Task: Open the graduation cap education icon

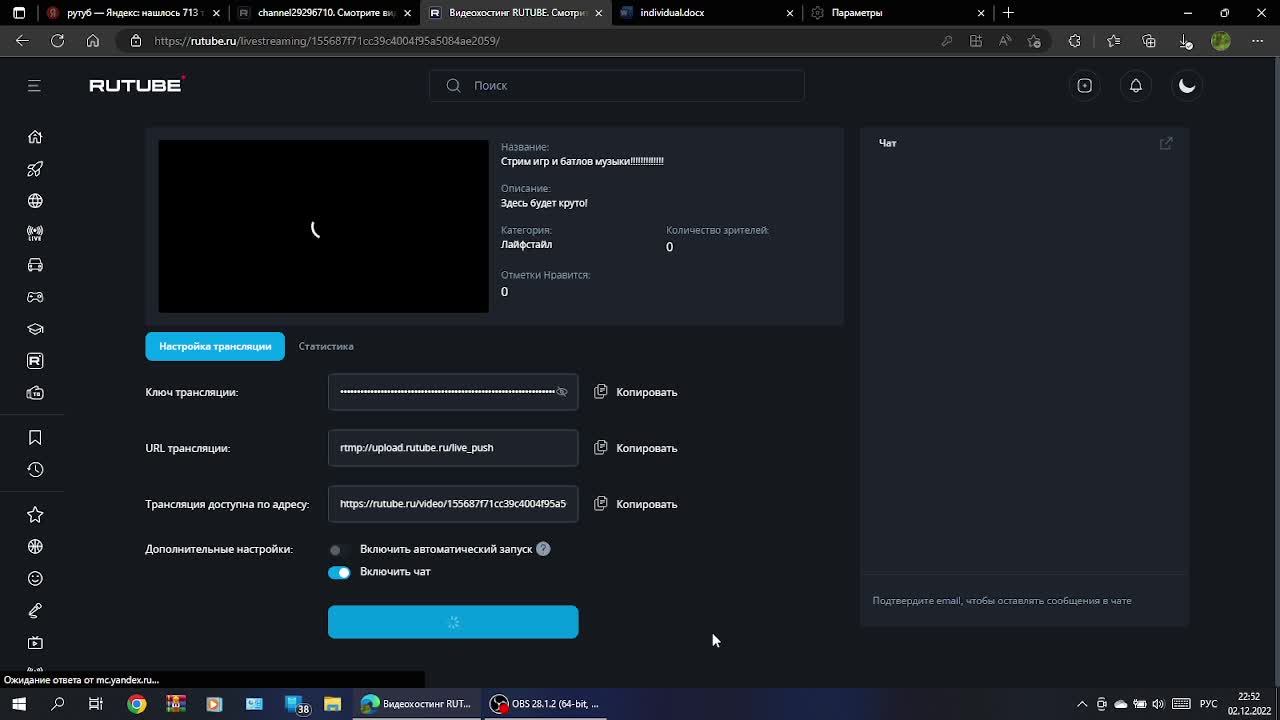Action: pyautogui.click(x=35, y=329)
